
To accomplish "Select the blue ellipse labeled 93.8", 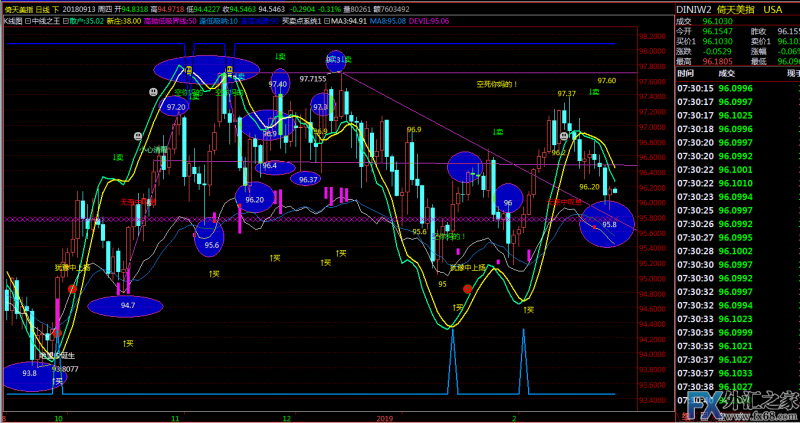I will [31, 376].
